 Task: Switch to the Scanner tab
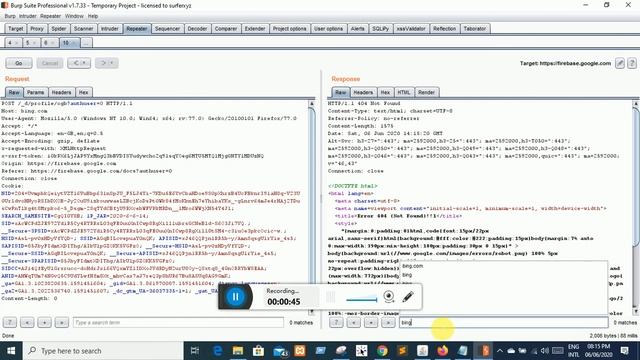[x=83, y=29]
